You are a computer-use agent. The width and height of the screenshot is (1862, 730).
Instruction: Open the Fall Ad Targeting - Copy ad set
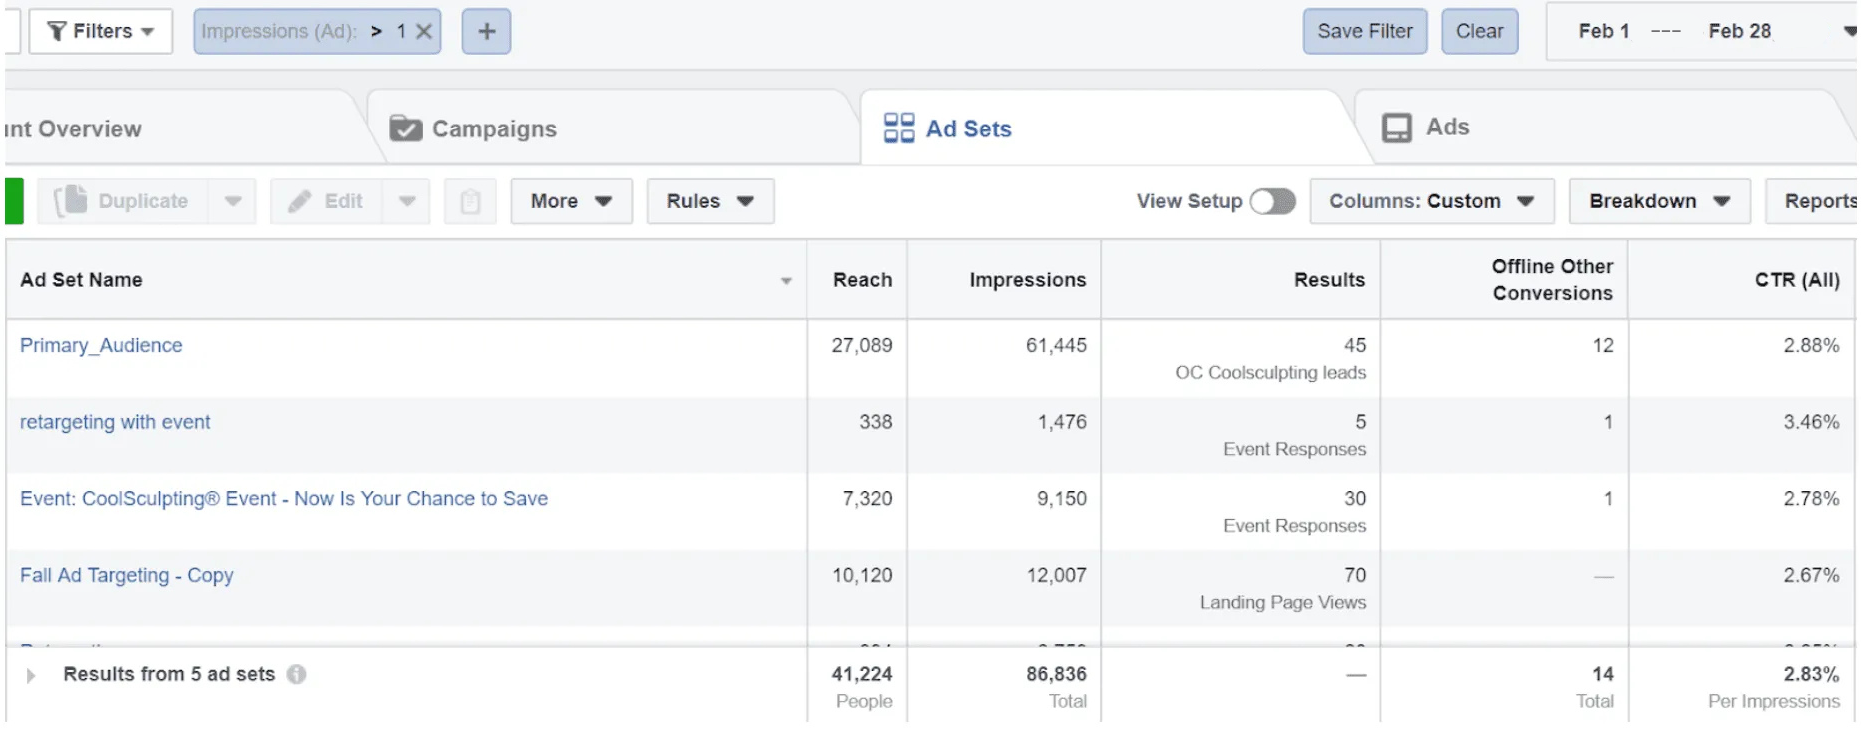[x=126, y=575]
